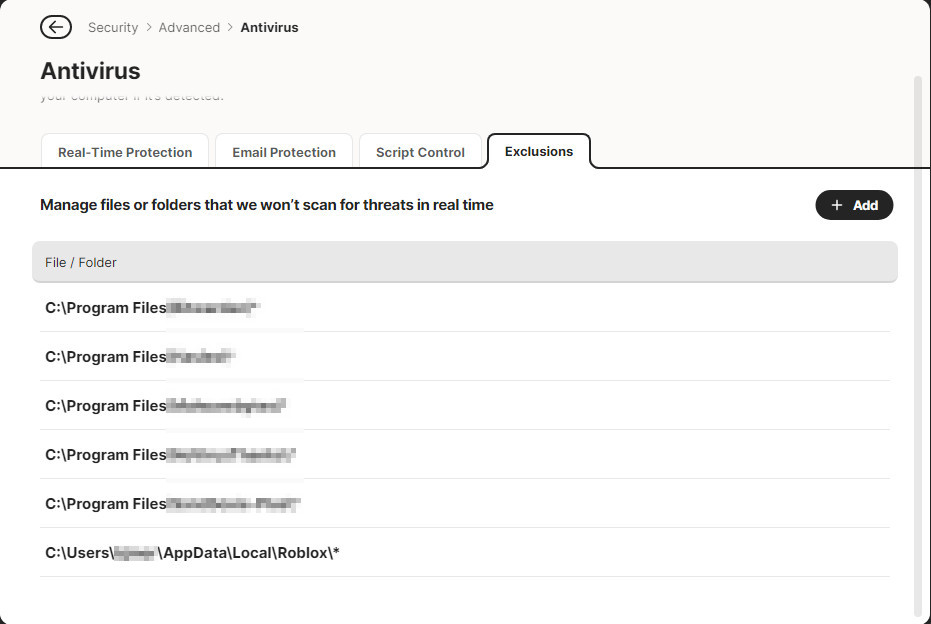
Task: Open the Email Protection tab
Action: 284,152
